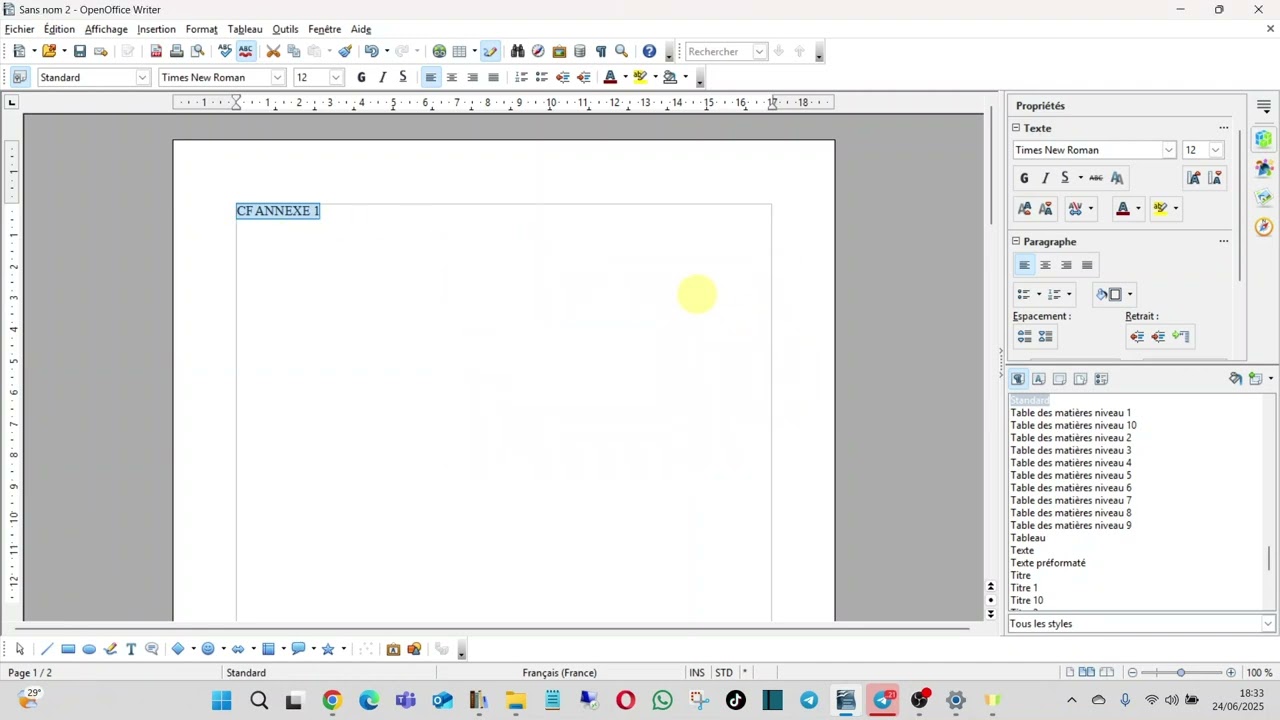Screen dimensions: 1280x720
Task: Open Page Preview from main toolbar
Action: 198,51
